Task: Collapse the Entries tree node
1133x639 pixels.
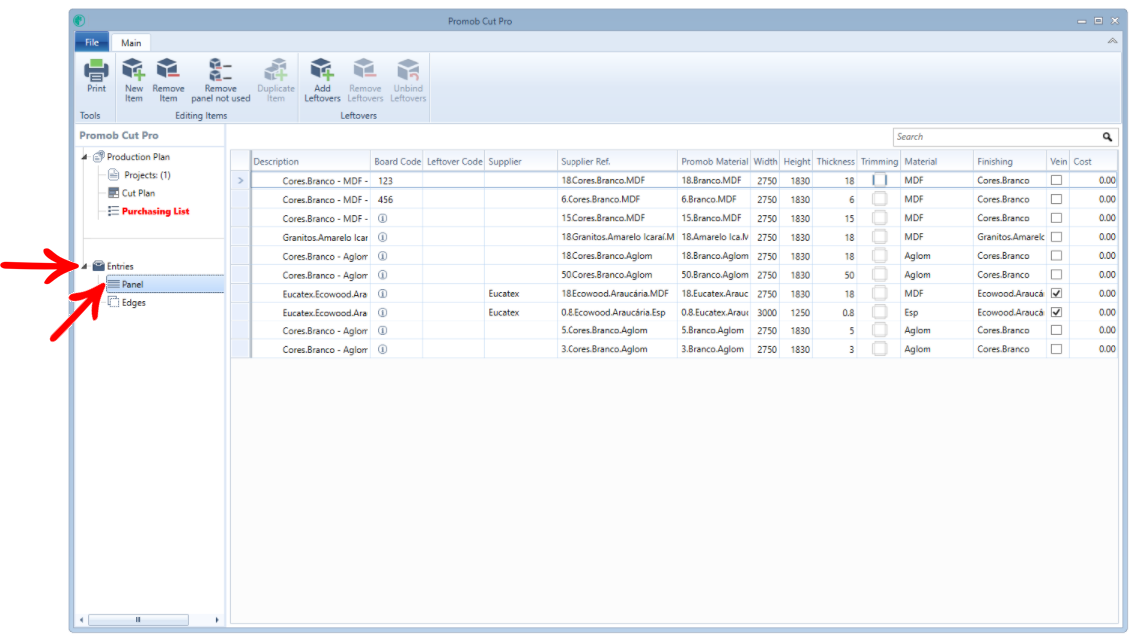Action: point(85,266)
